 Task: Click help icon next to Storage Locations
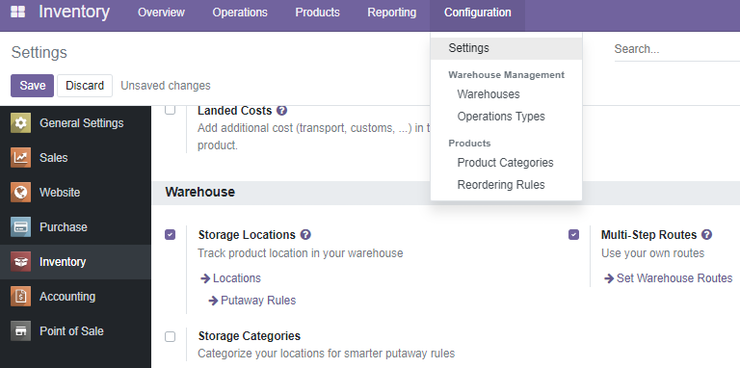[x=306, y=234]
